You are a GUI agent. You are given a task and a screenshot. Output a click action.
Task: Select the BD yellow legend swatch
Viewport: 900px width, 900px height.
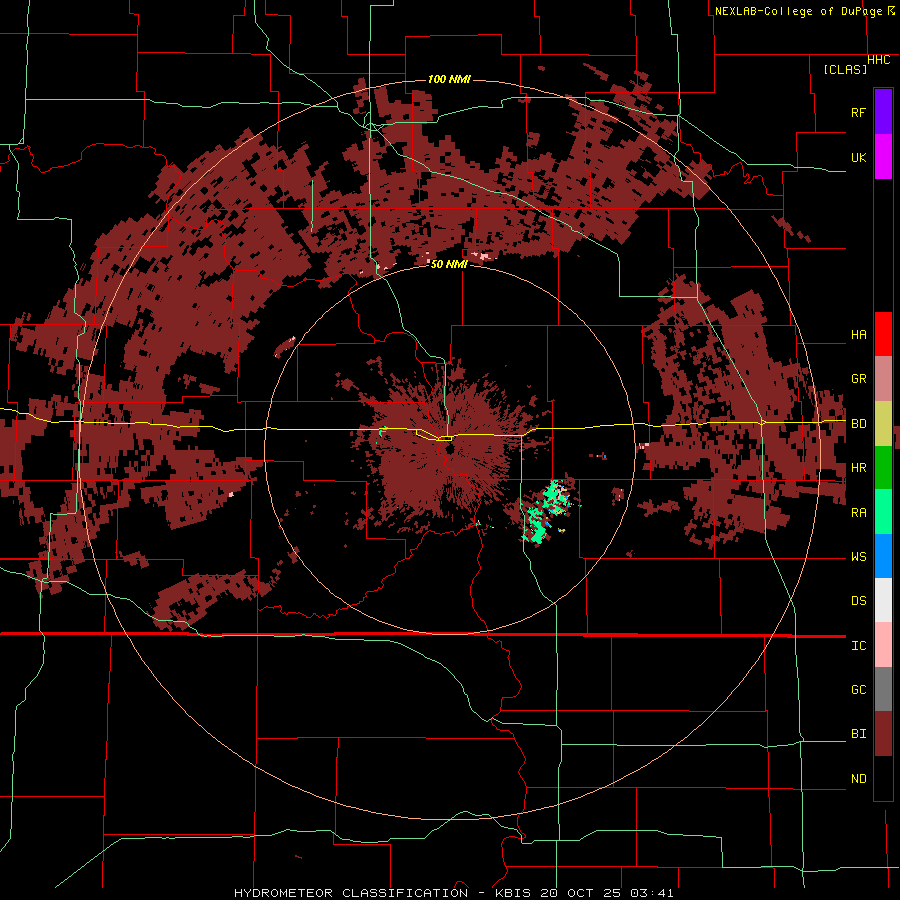883,424
